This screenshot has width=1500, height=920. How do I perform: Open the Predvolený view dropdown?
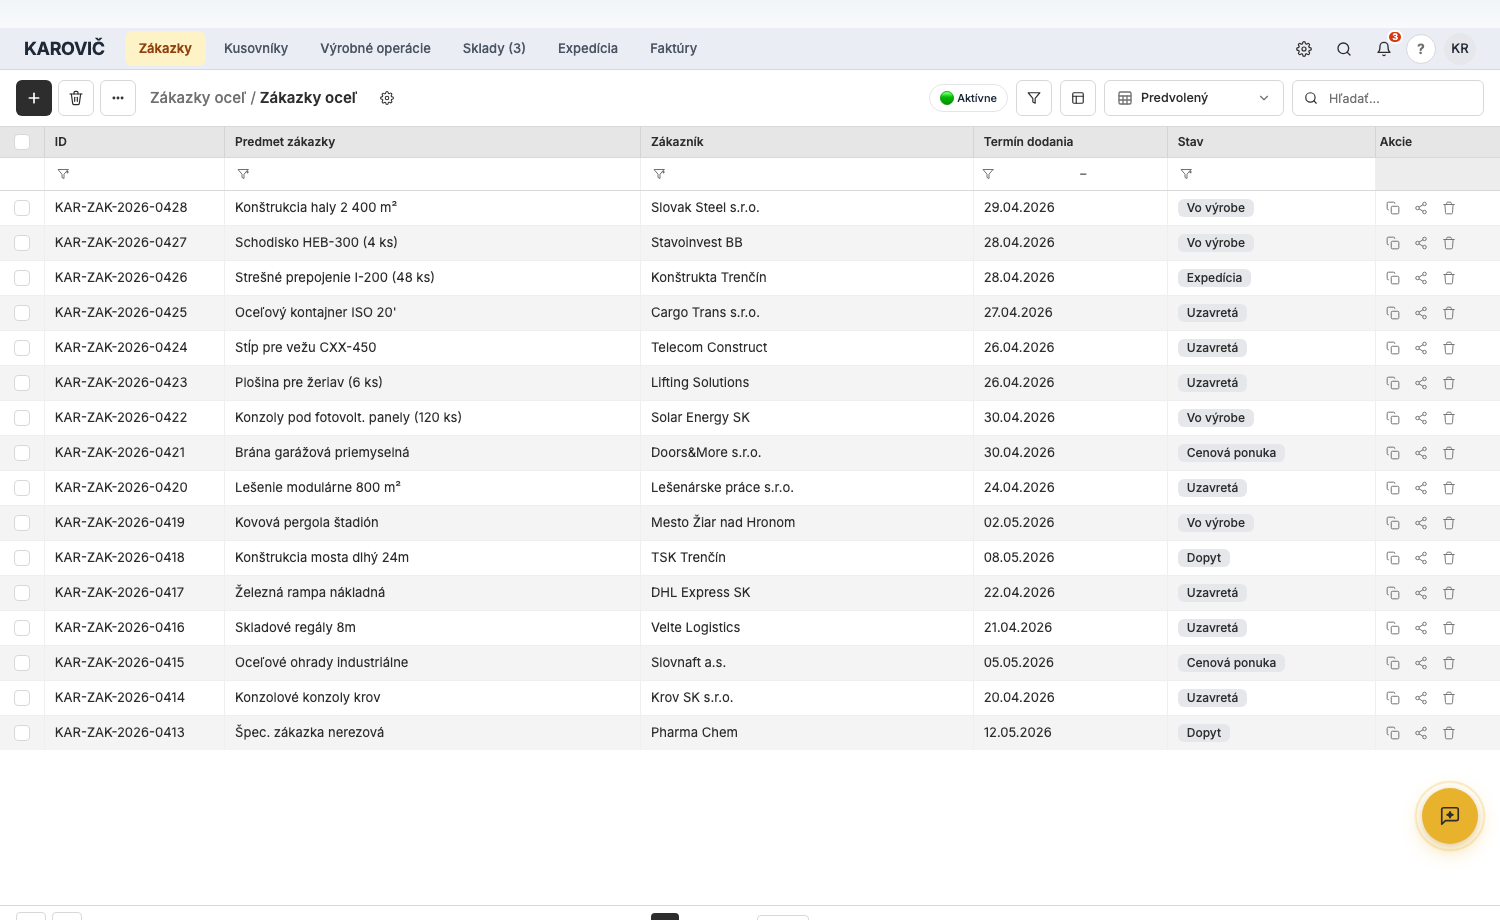click(1193, 98)
